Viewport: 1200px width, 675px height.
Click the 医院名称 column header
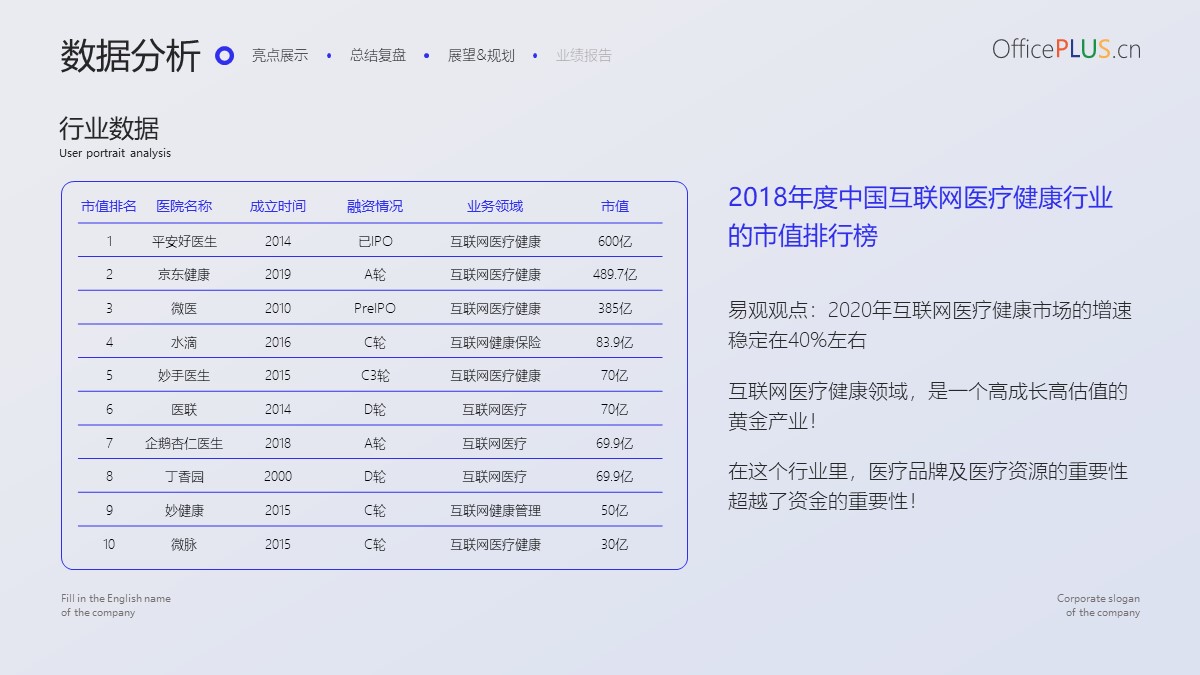[184, 206]
